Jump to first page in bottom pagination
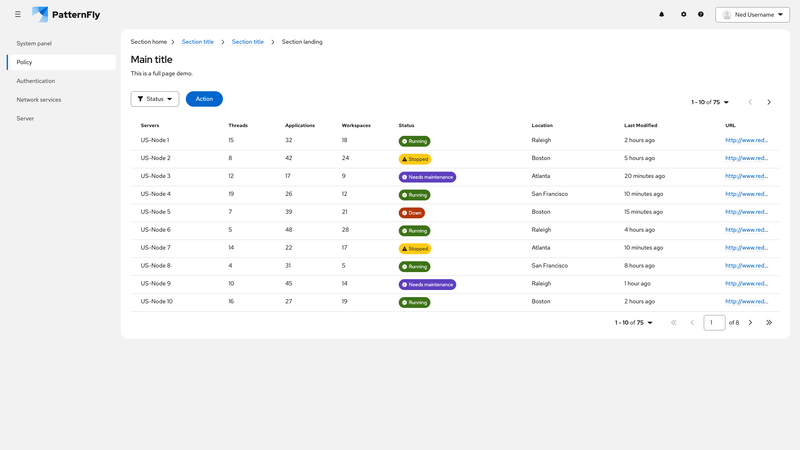The width and height of the screenshot is (800, 450). click(673, 322)
